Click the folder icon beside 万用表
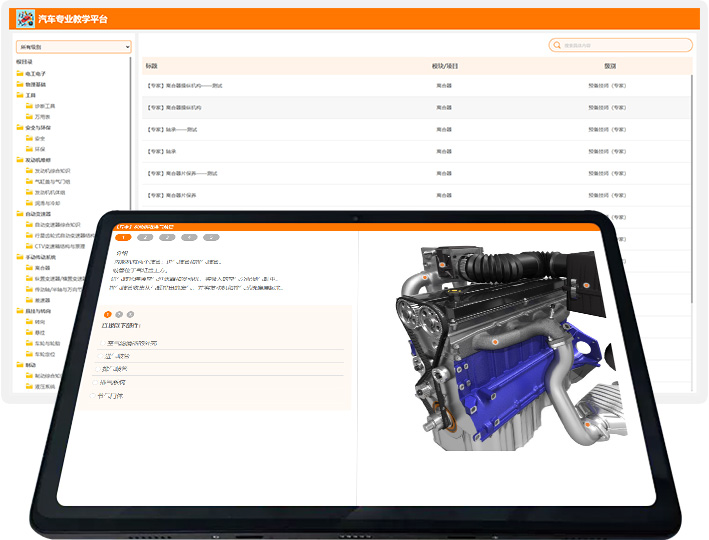Image resolution: width=709 pixels, height=540 pixels. point(29,117)
